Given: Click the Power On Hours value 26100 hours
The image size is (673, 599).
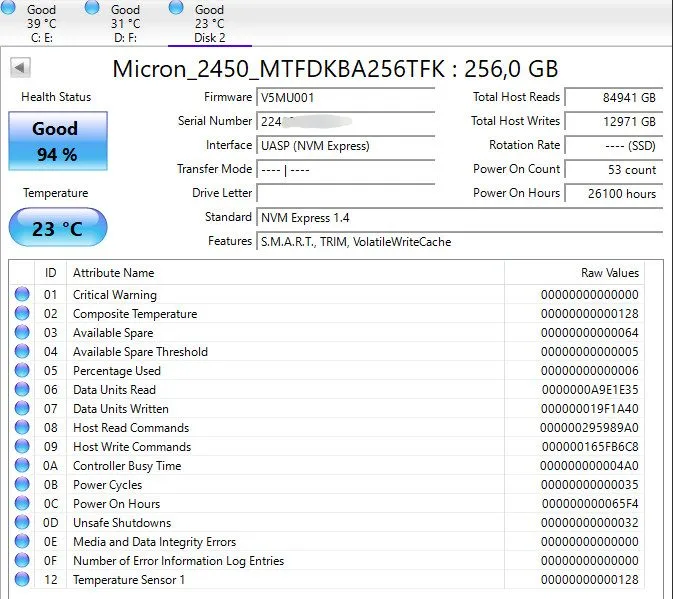Looking at the screenshot, I should pyautogui.click(x=614, y=194).
